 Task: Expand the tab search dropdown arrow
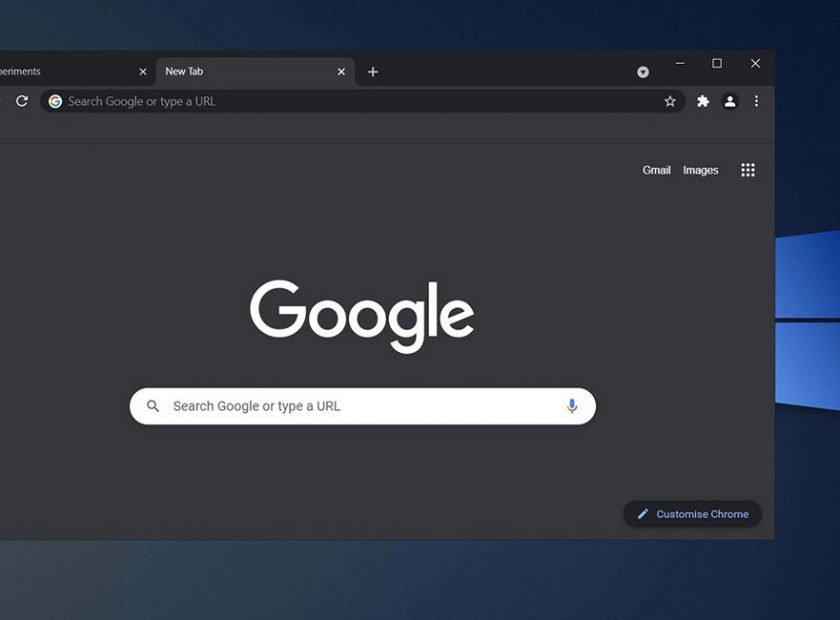click(x=643, y=72)
